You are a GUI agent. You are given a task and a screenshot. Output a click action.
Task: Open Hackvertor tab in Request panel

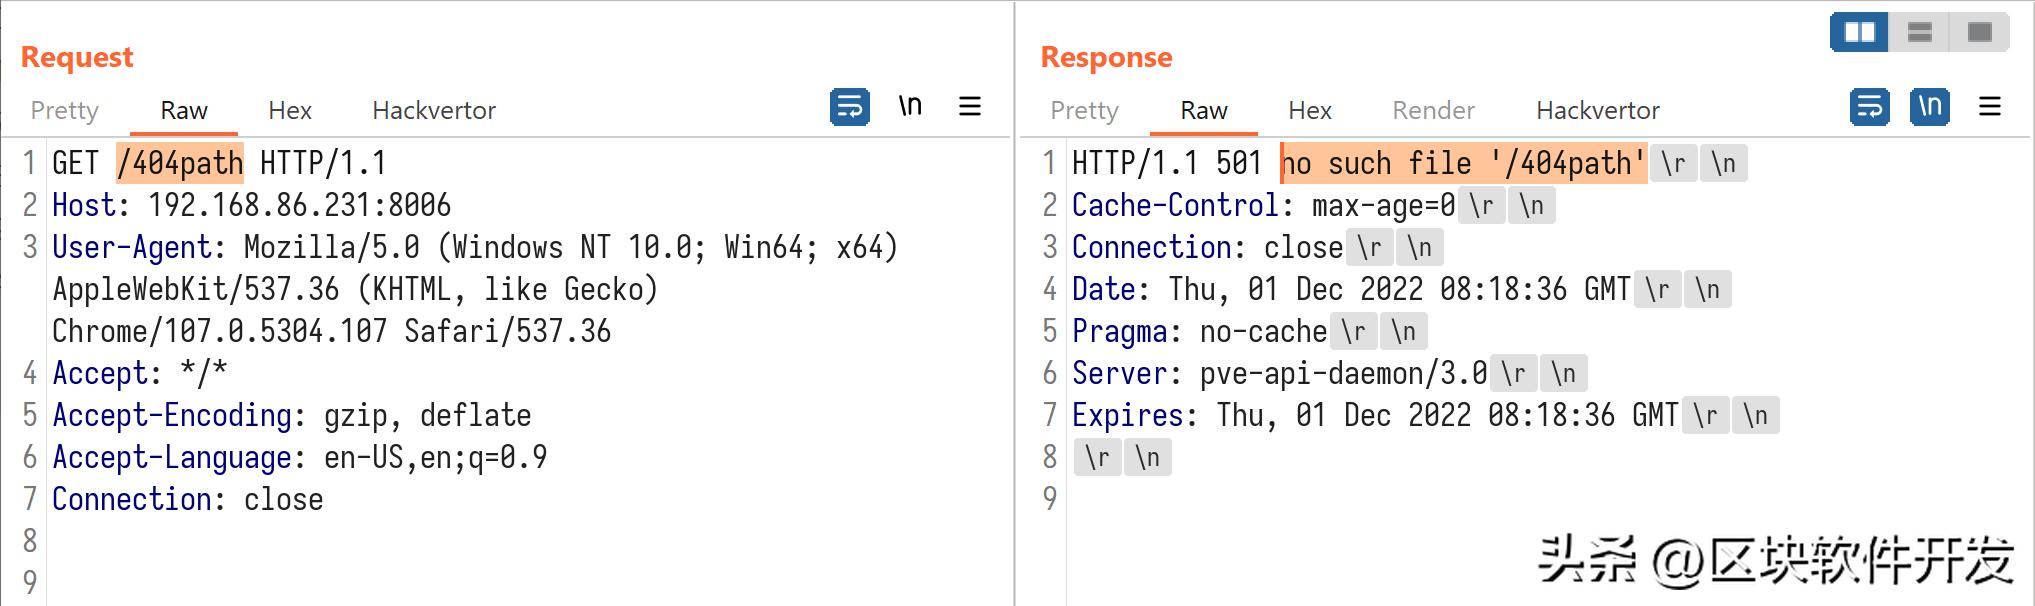point(434,110)
